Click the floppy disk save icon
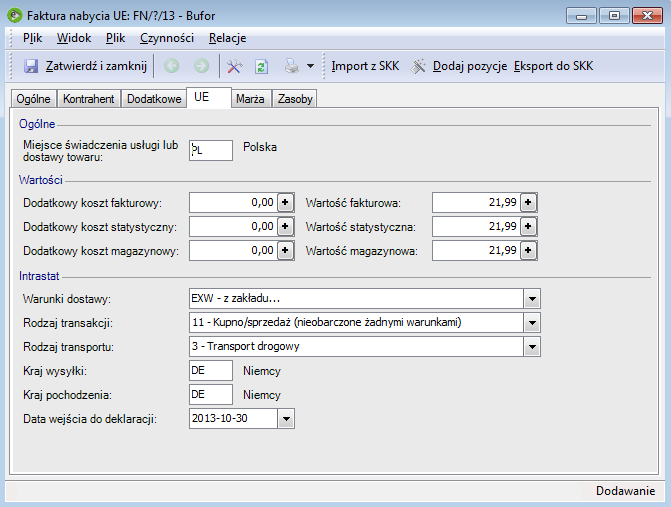Screen dimensions: 671x507 (x=31, y=66)
